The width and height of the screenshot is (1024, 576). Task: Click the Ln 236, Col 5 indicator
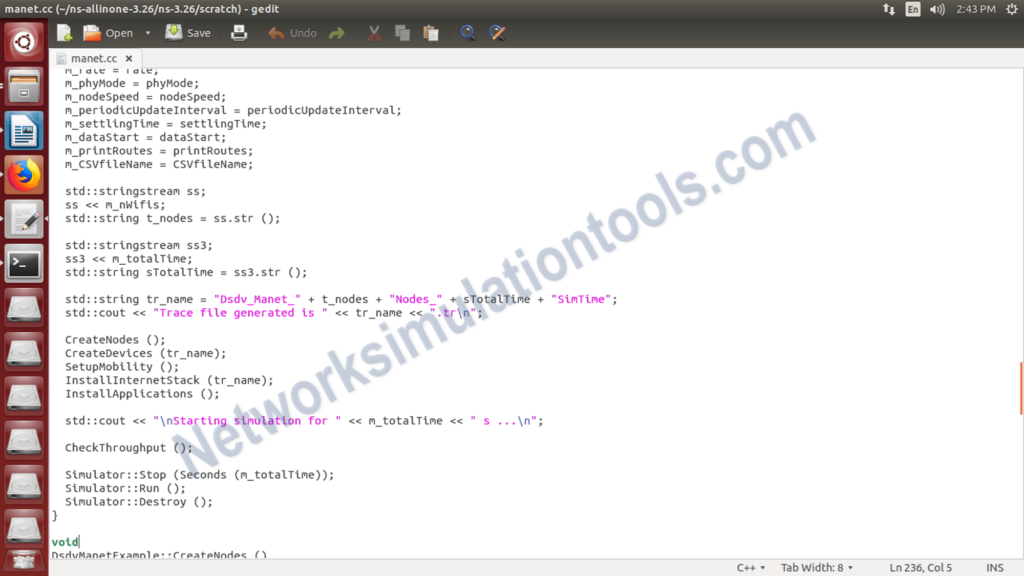pyautogui.click(x=919, y=567)
